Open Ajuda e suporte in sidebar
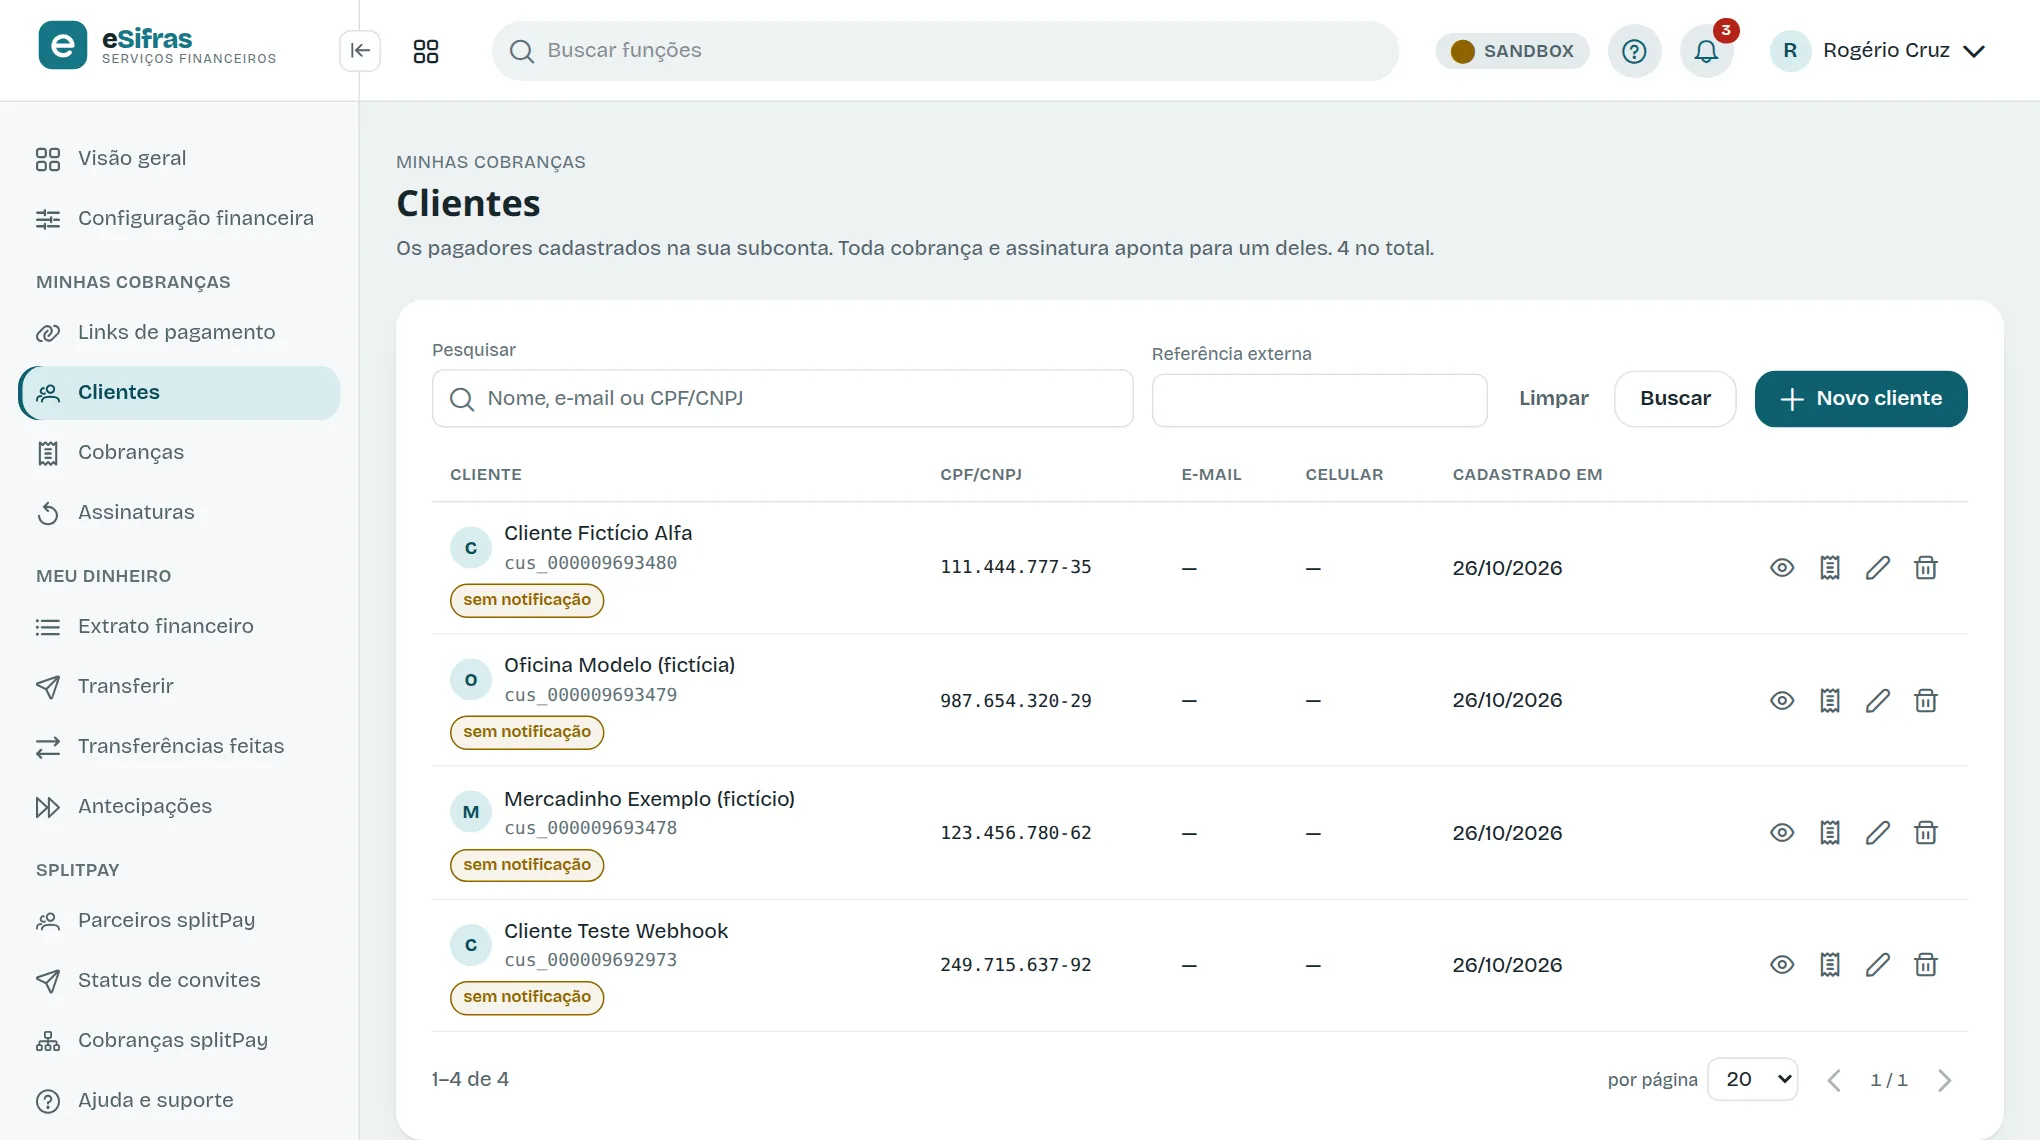This screenshot has height=1140, width=2040. click(179, 1101)
